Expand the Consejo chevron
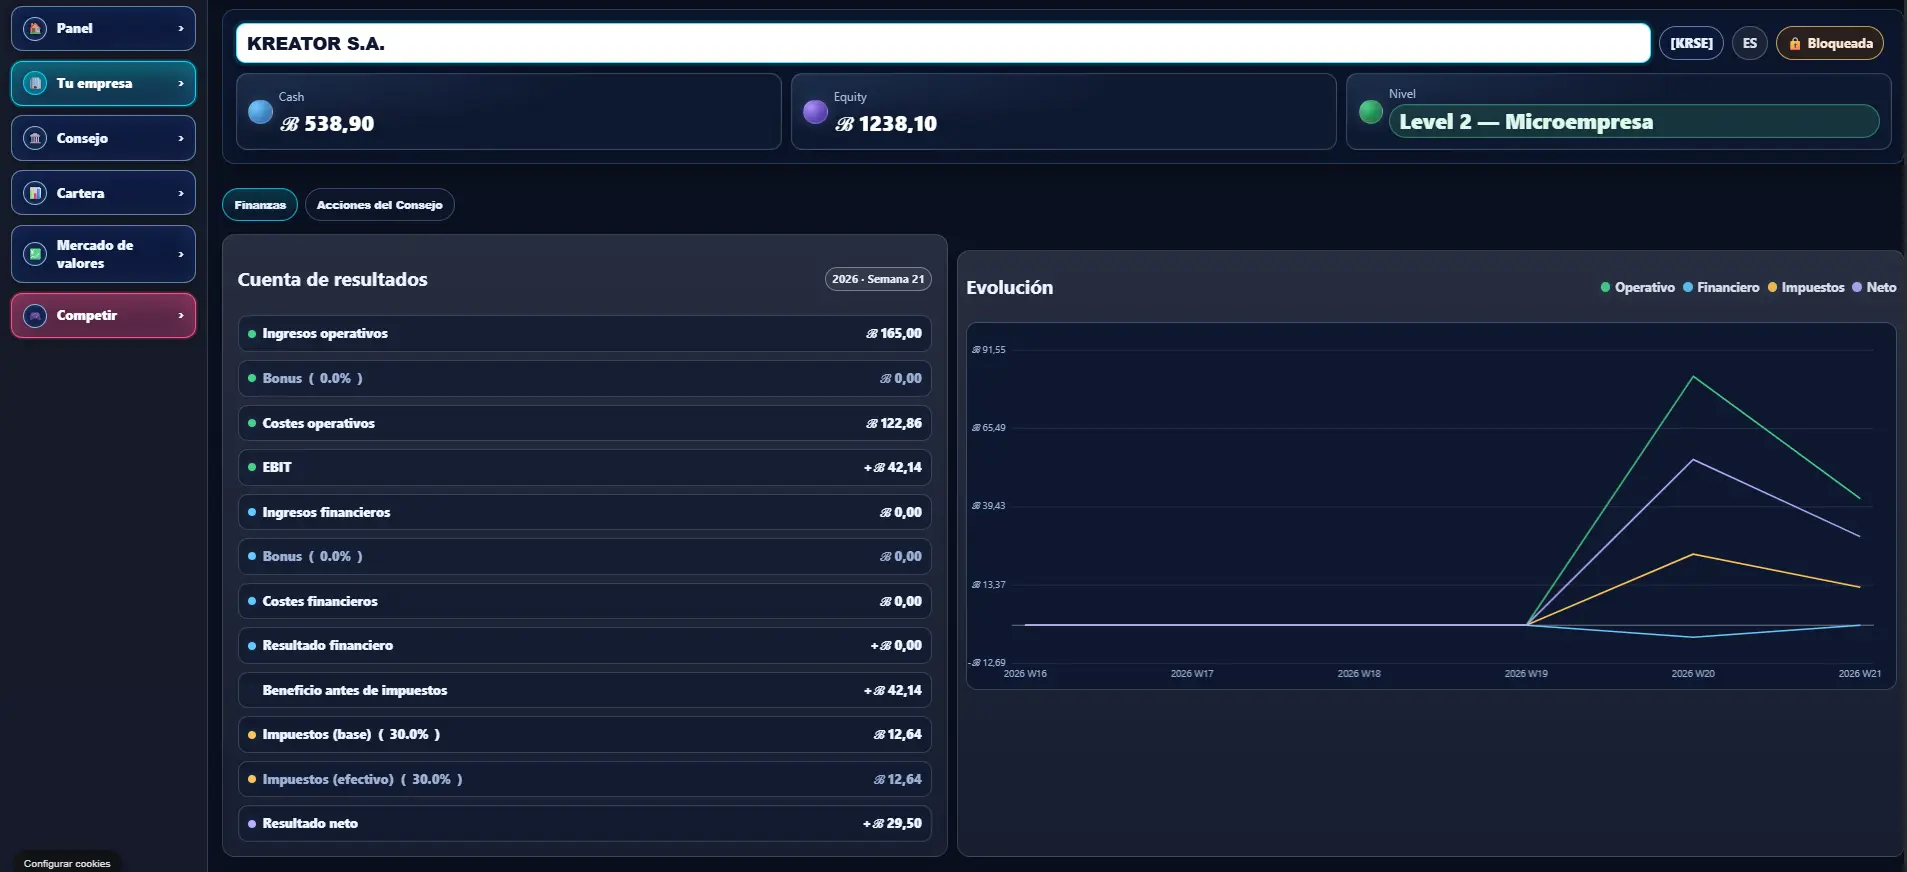This screenshot has width=1907, height=872. tap(180, 139)
